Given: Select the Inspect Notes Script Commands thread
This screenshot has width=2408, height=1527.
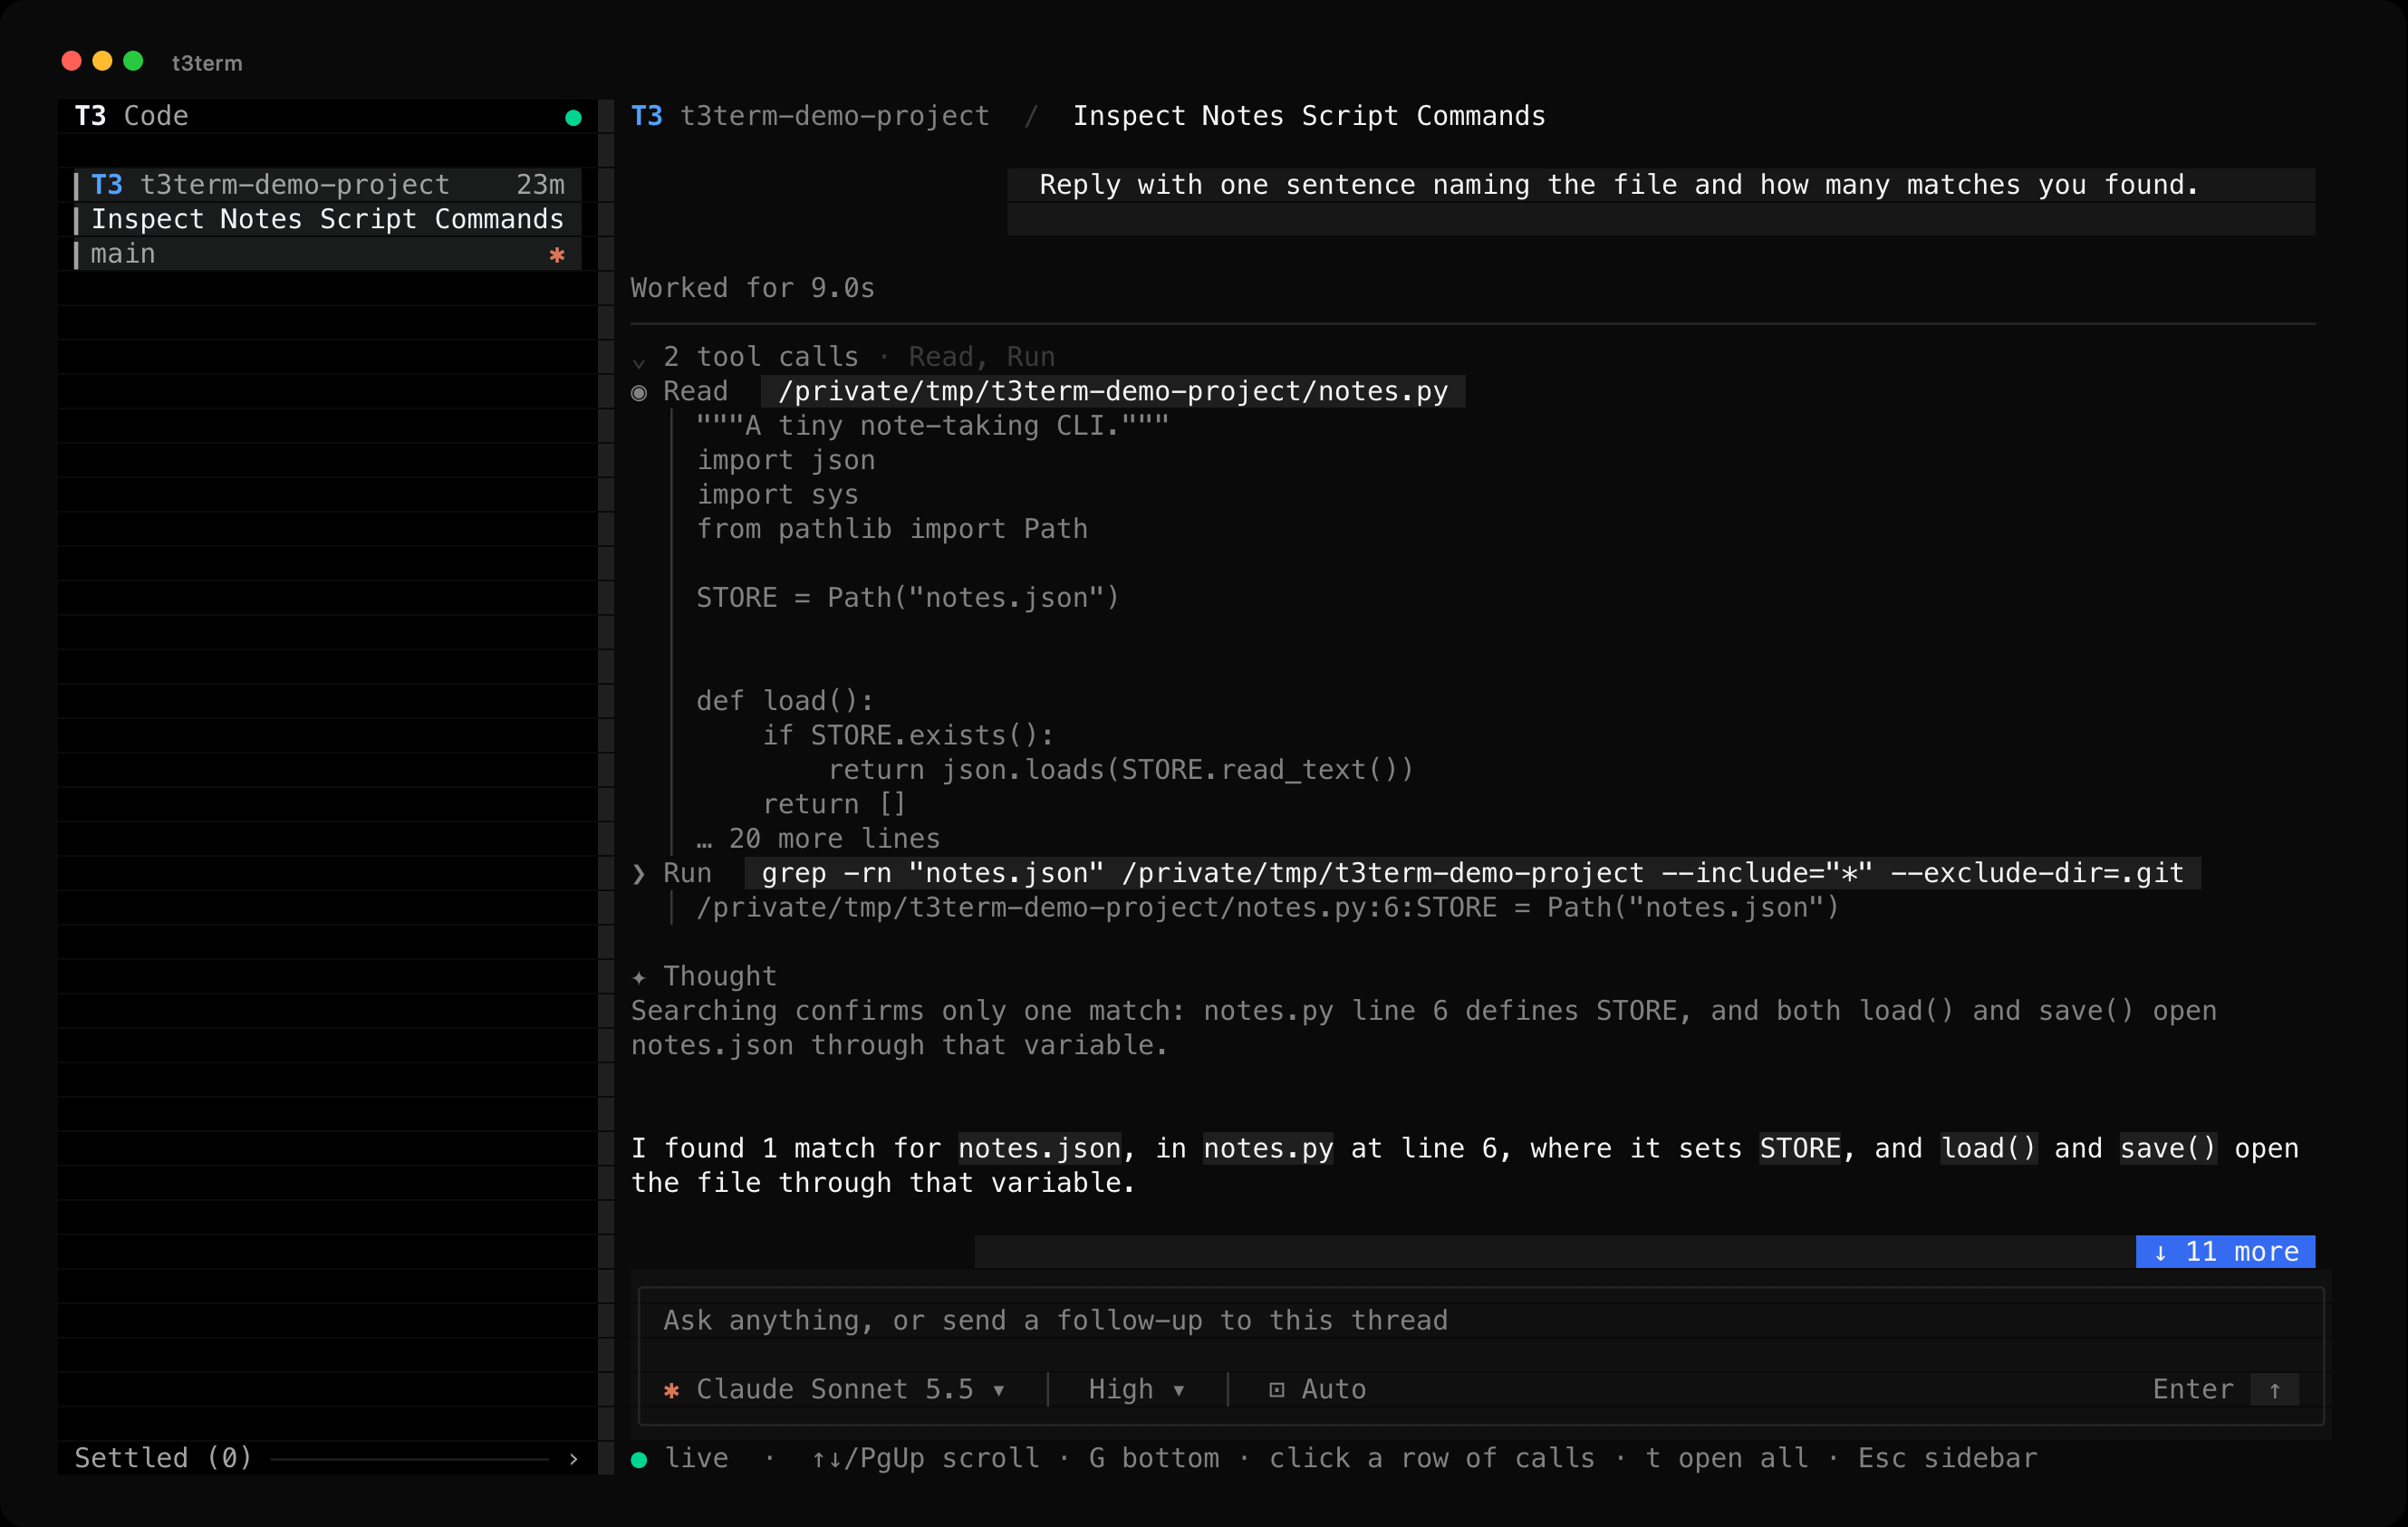Looking at the screenshot, I should pyautogui.click(x=327, y=219).
